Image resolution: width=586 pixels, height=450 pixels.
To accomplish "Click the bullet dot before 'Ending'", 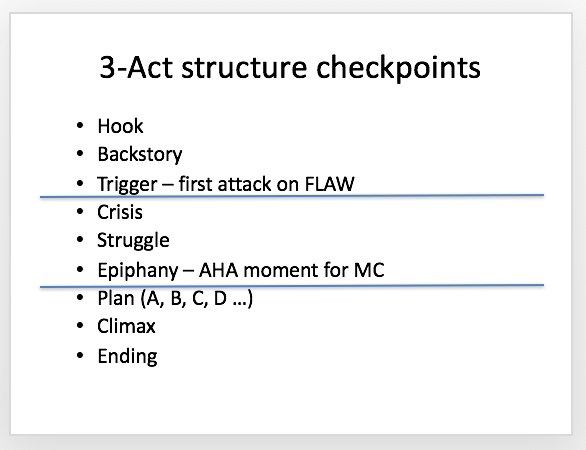I will coord(80,355).
